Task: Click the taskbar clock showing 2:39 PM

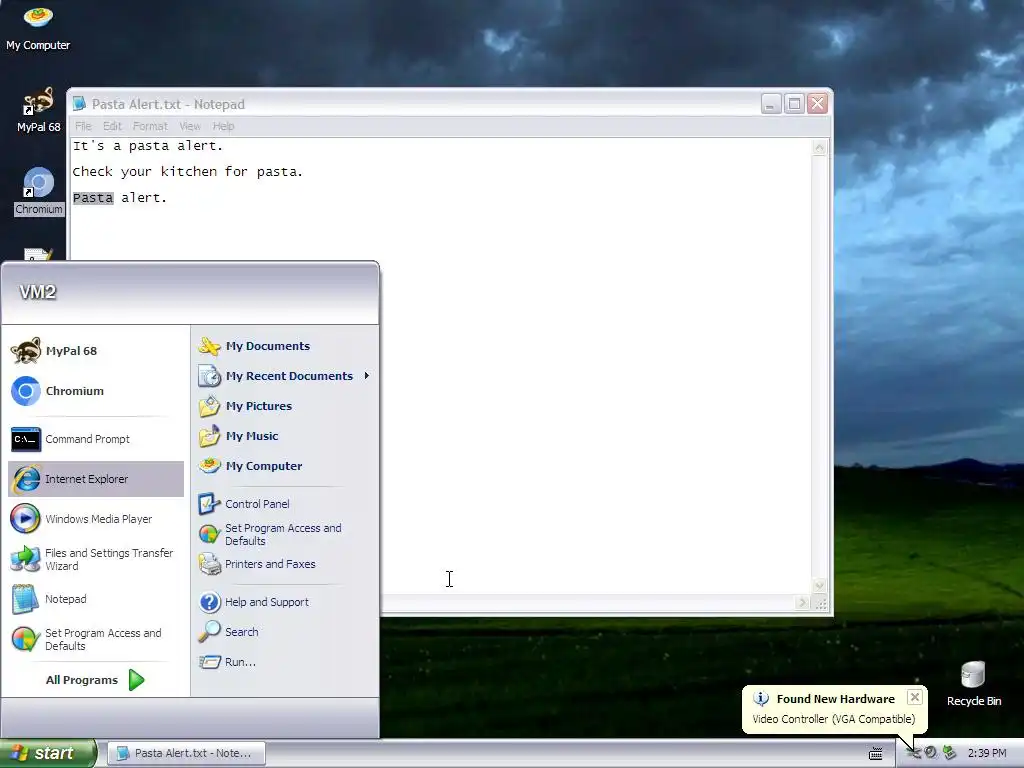Action: point(987,753)
